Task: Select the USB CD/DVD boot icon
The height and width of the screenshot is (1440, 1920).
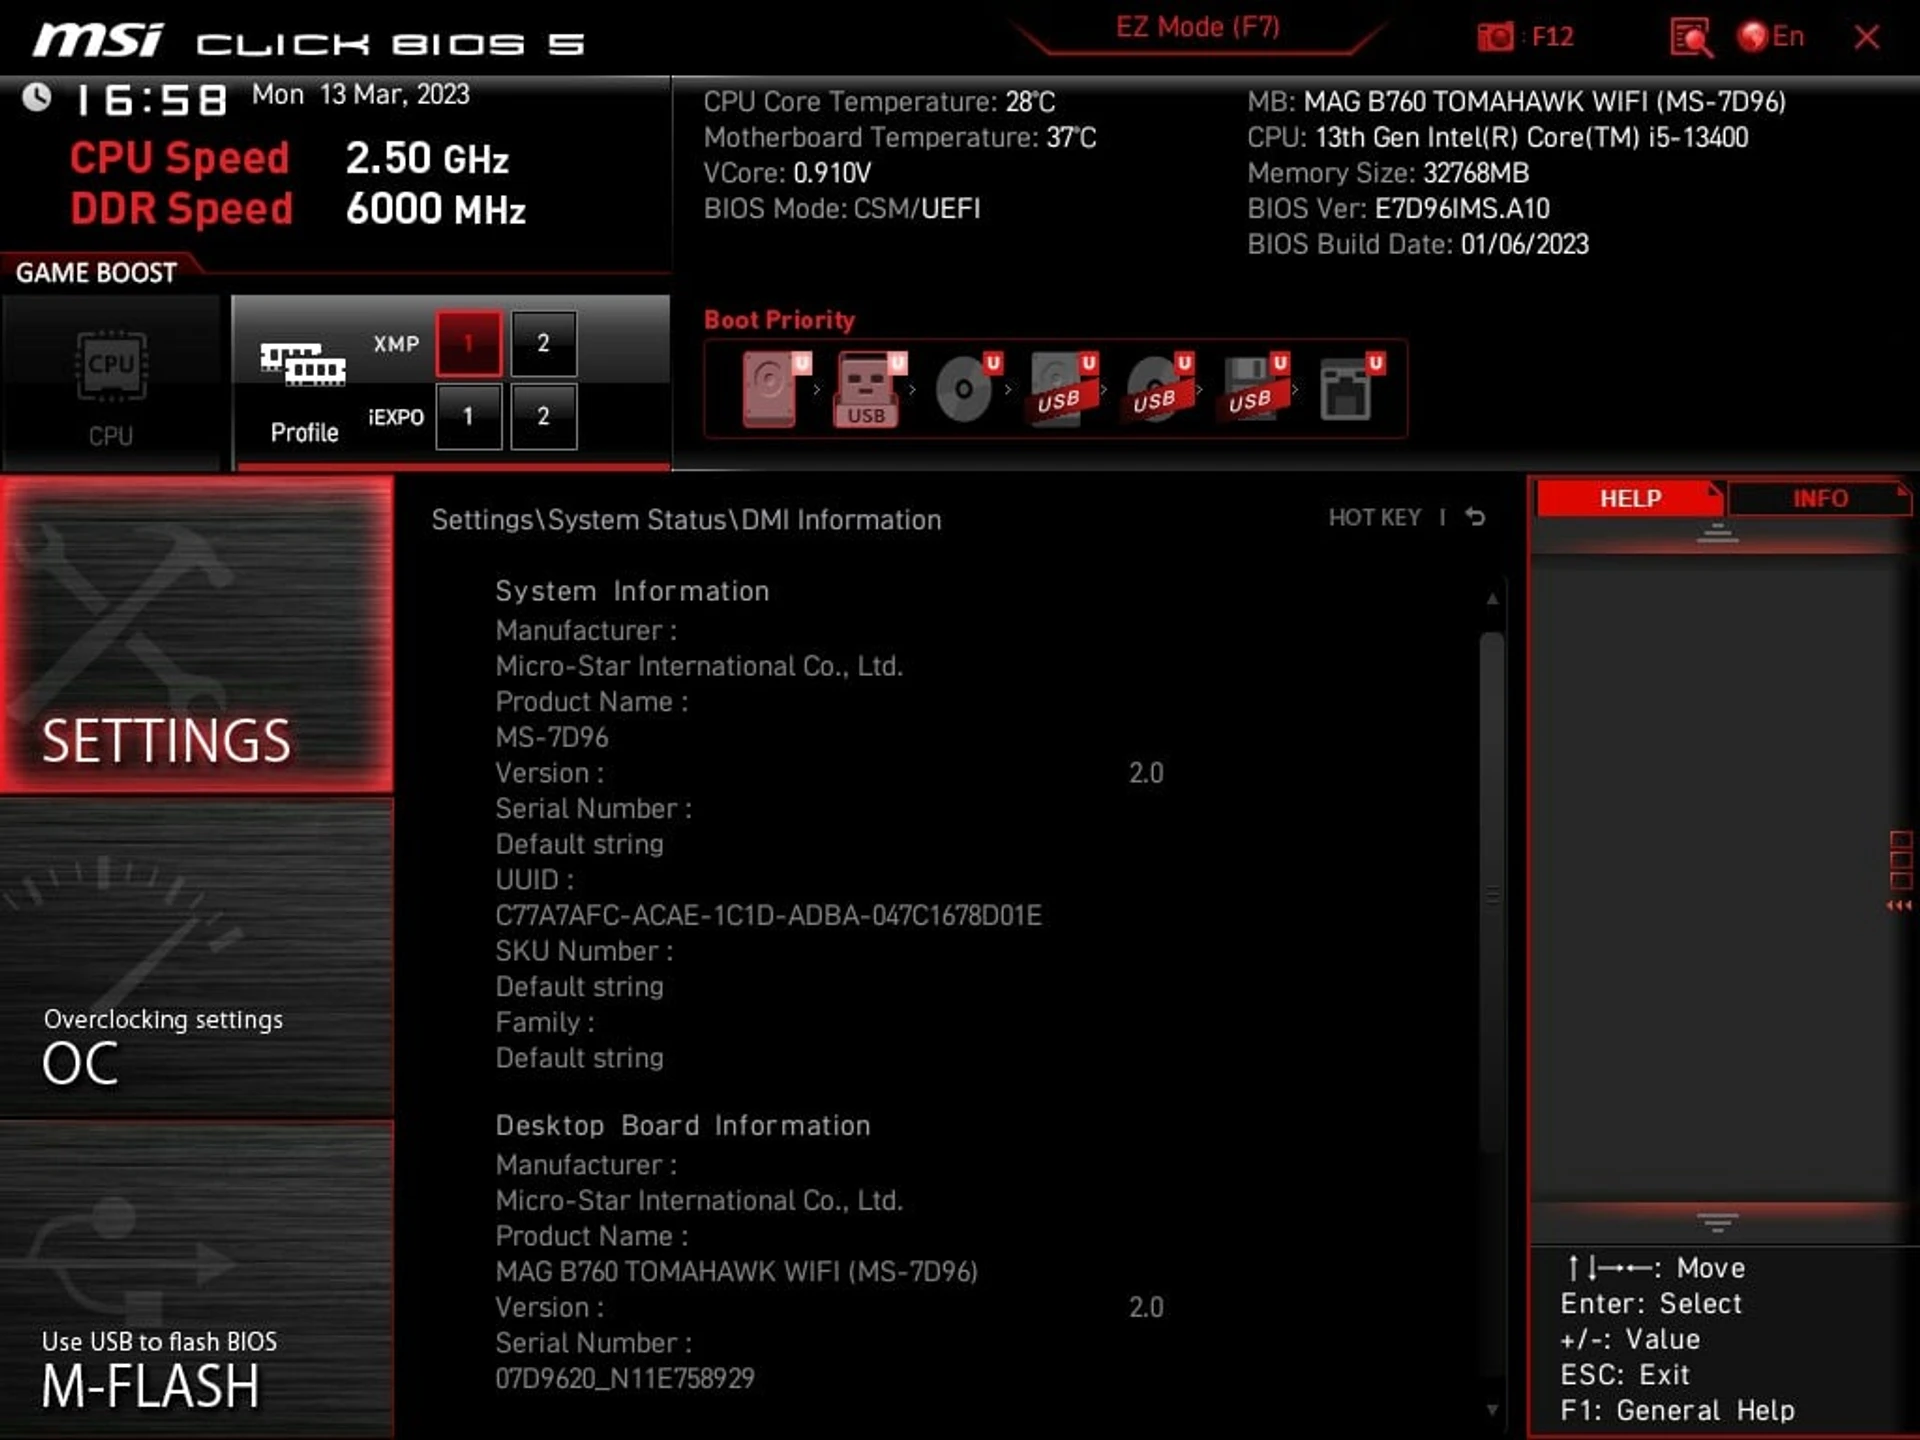Action: click(1157, 389)
